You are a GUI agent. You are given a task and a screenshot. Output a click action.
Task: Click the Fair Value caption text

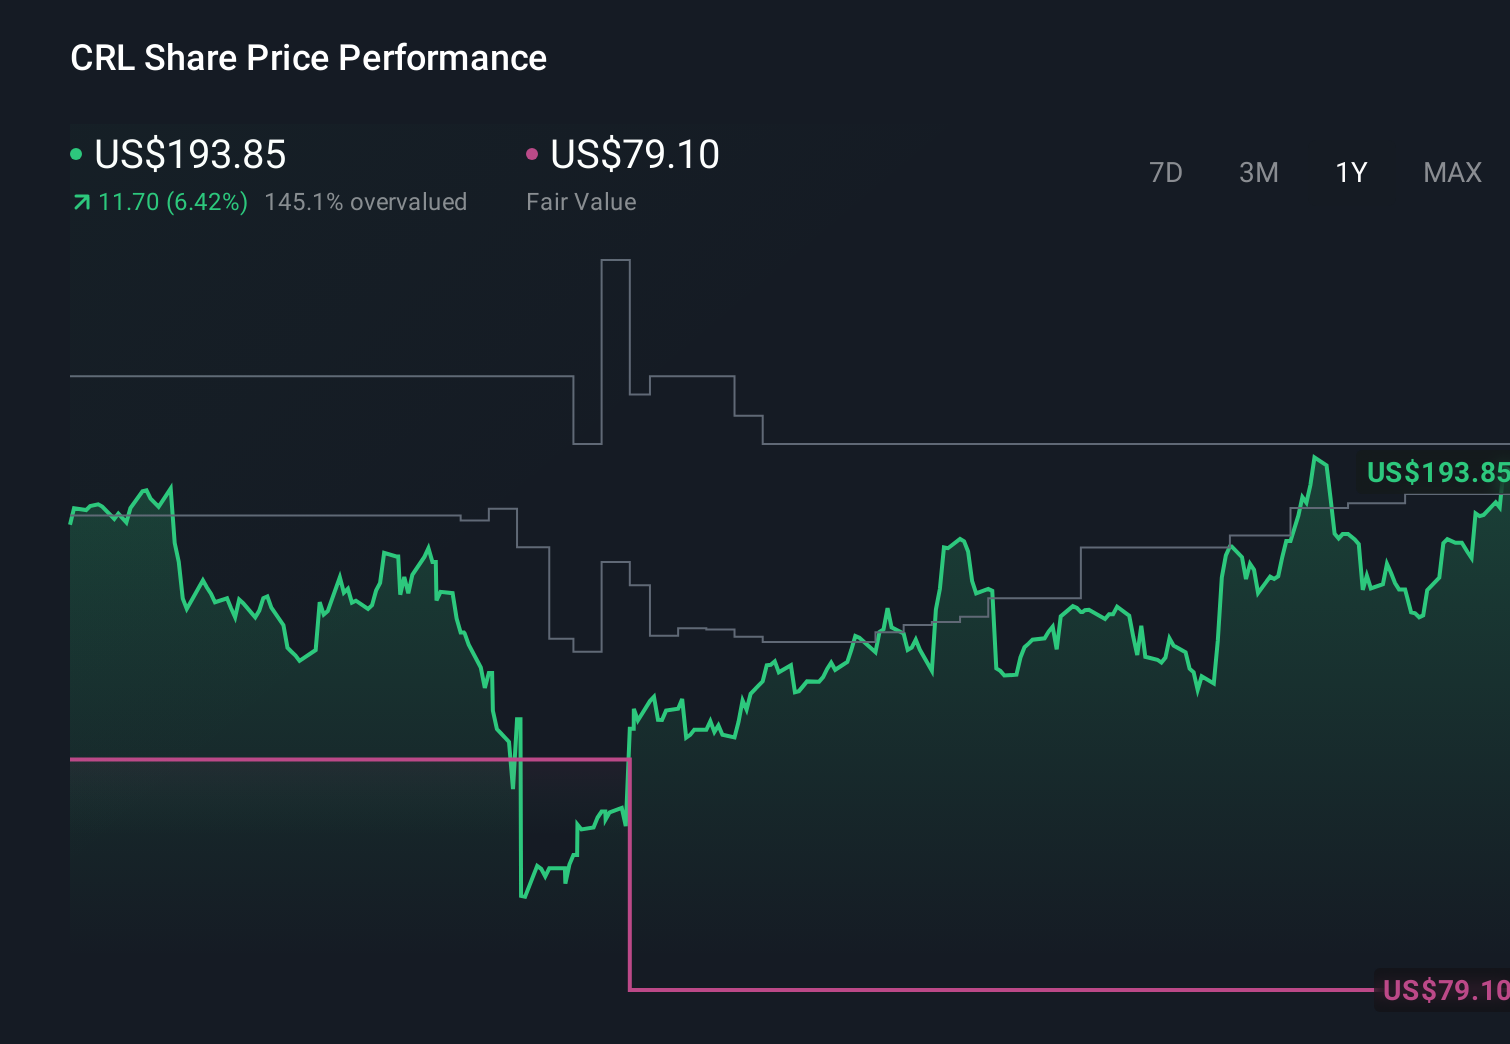pos(581,202)
